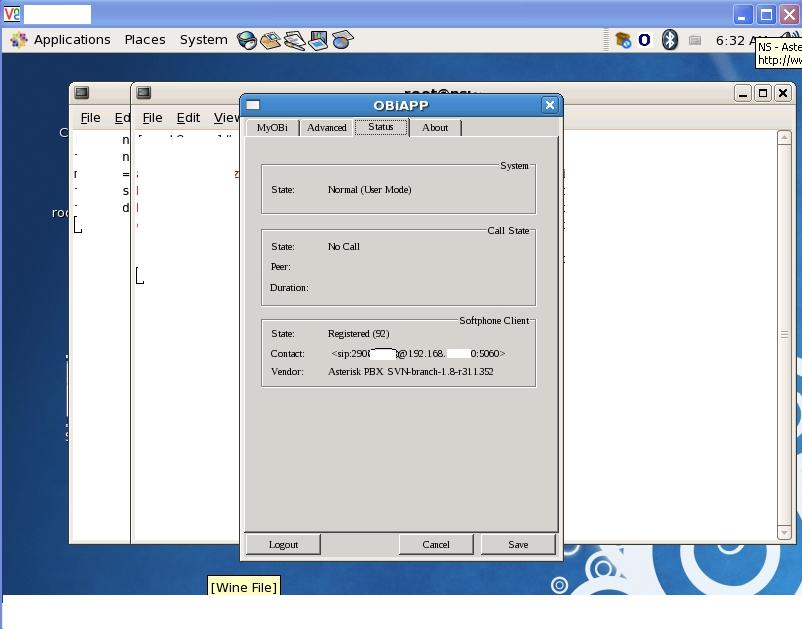Click the panel clock showing 6:32
This screenshot has width=802, height=629.
tap(735, 40)
